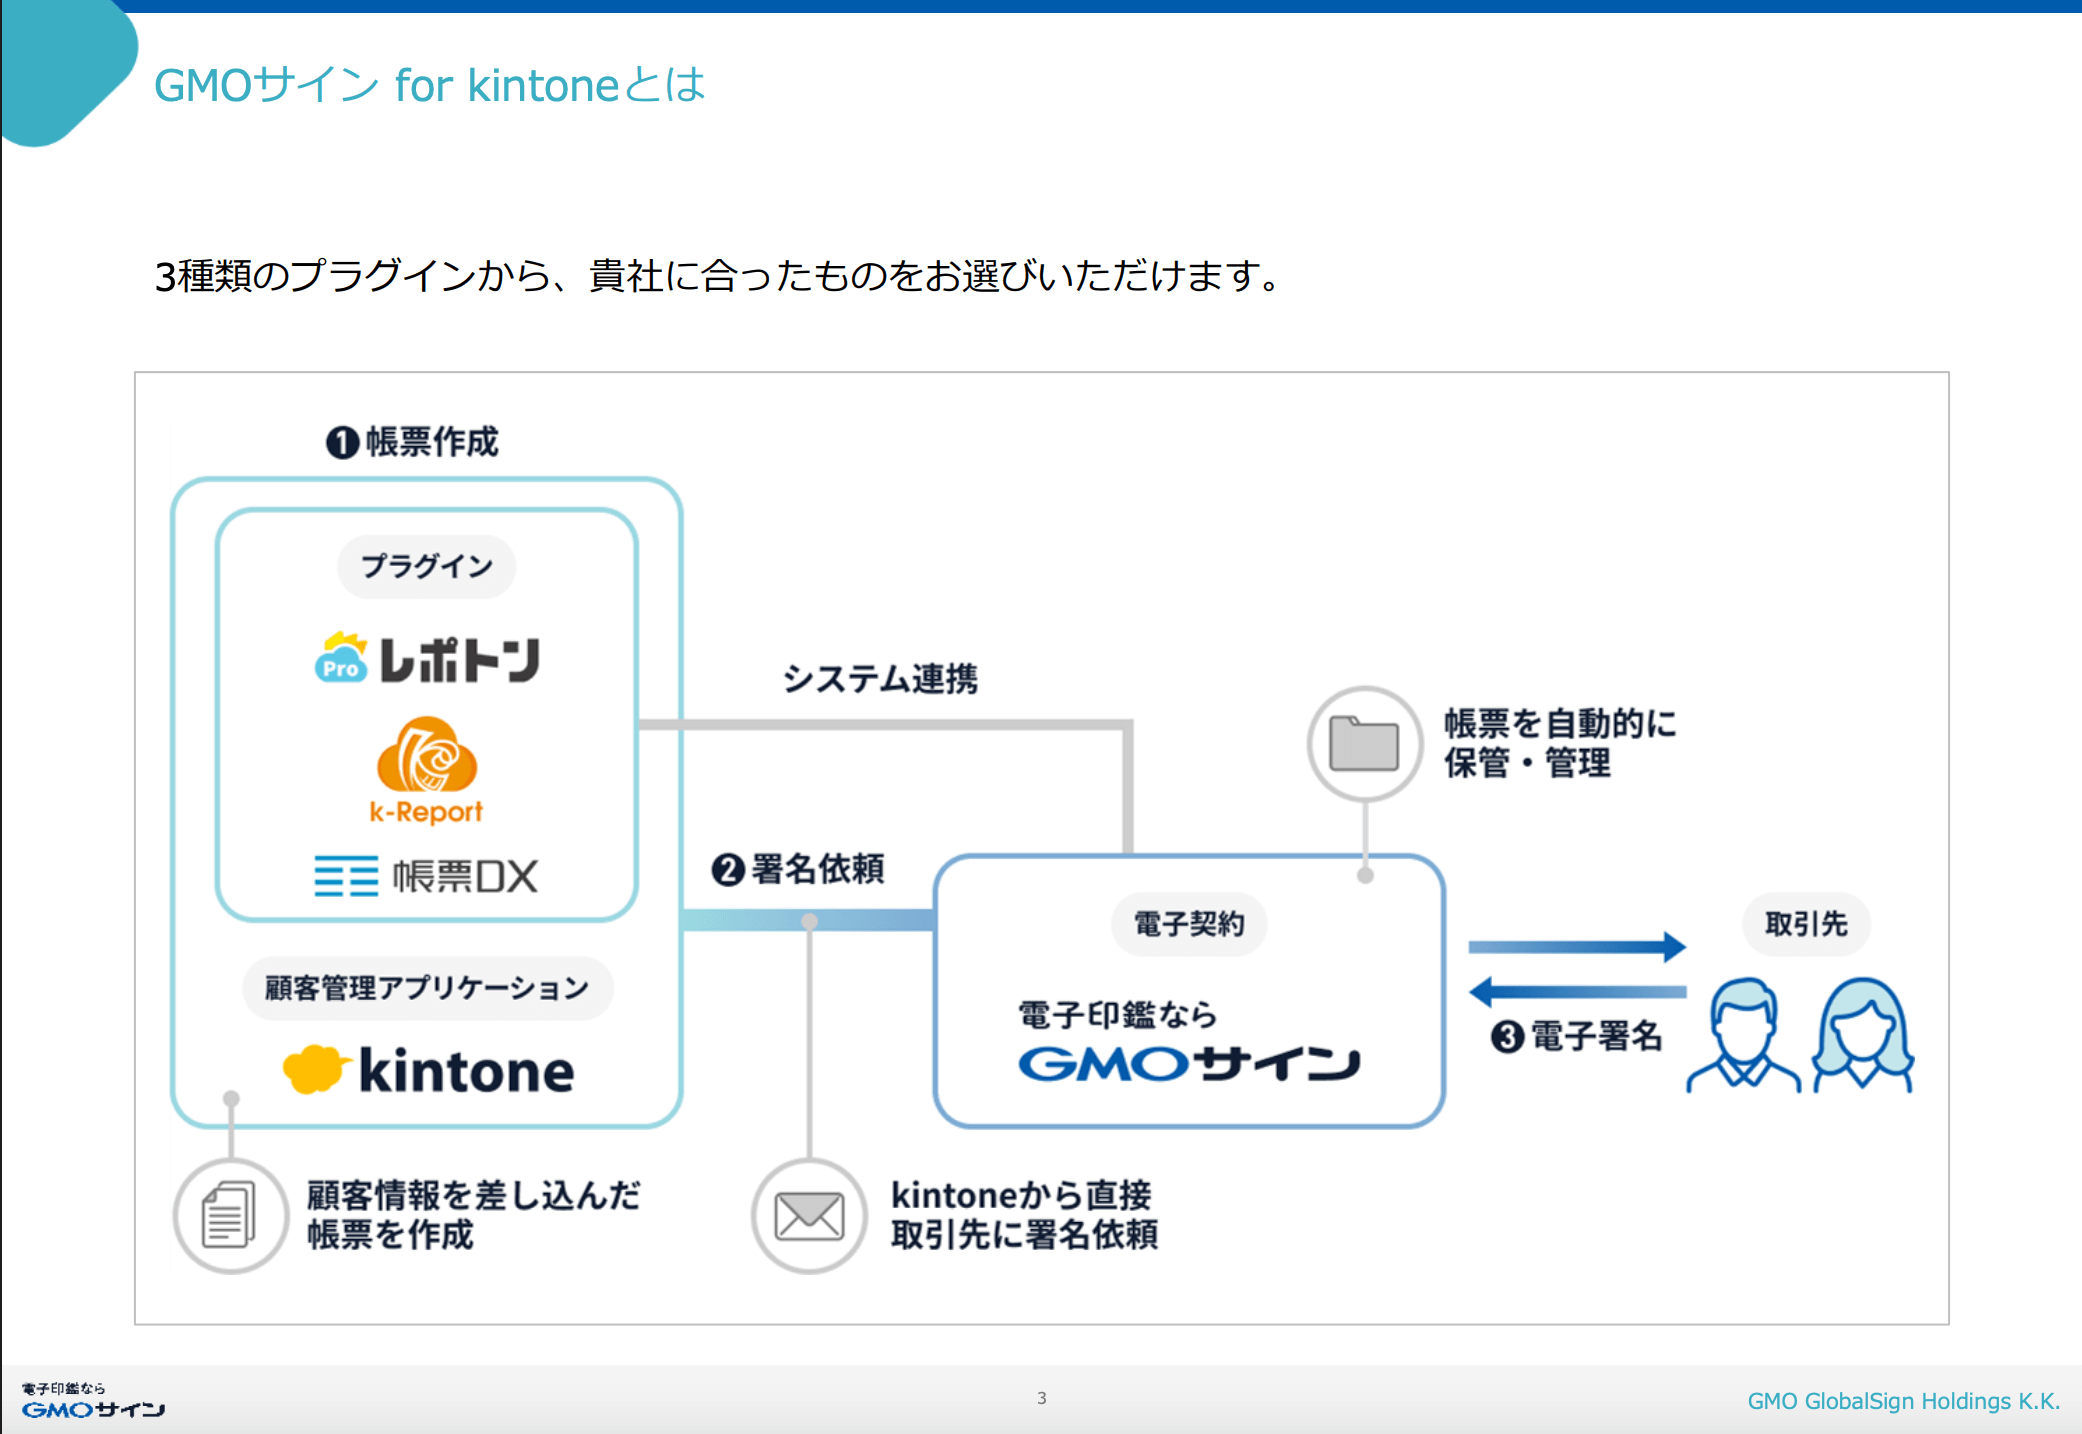Click the female client person icon
The image size is (2082, 1434).
pyautogui.click(x=1862, y=1034)
